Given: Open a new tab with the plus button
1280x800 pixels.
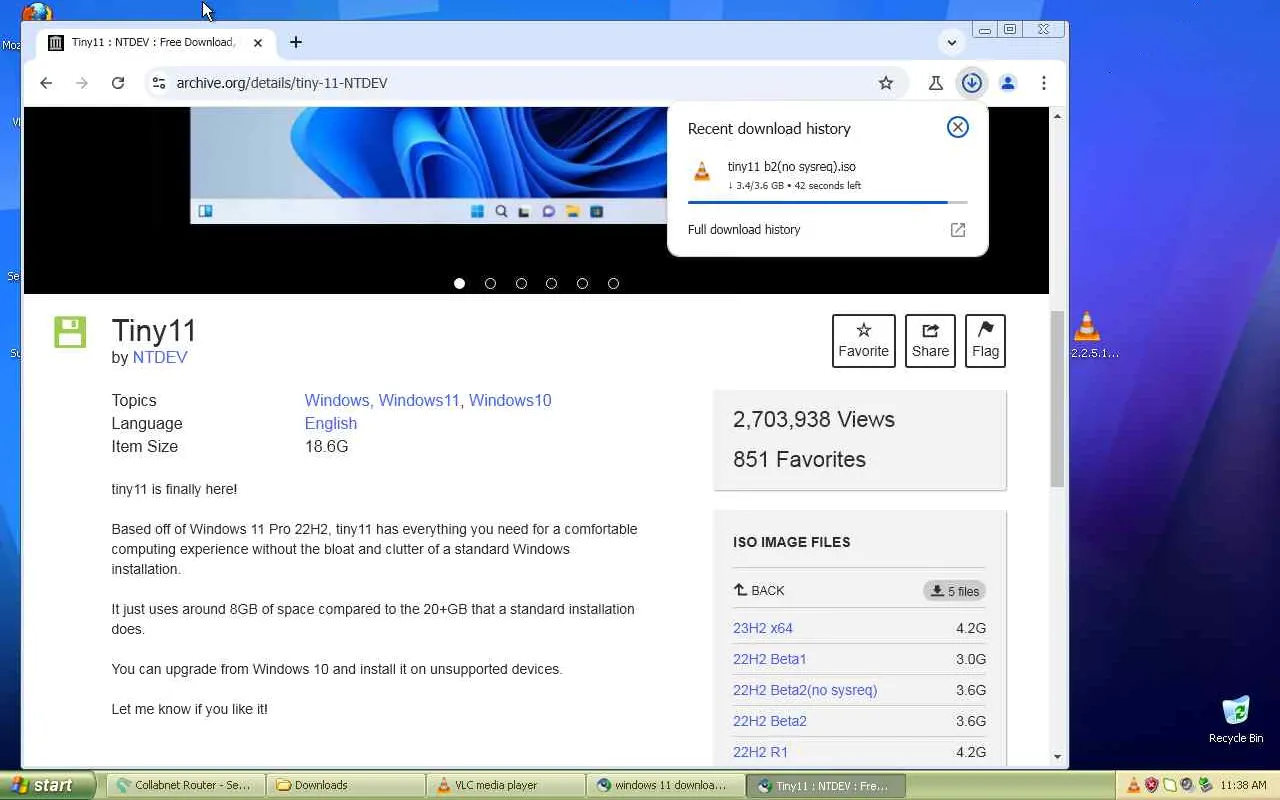Looking at the screenshot, I should [x=296, y=42].
